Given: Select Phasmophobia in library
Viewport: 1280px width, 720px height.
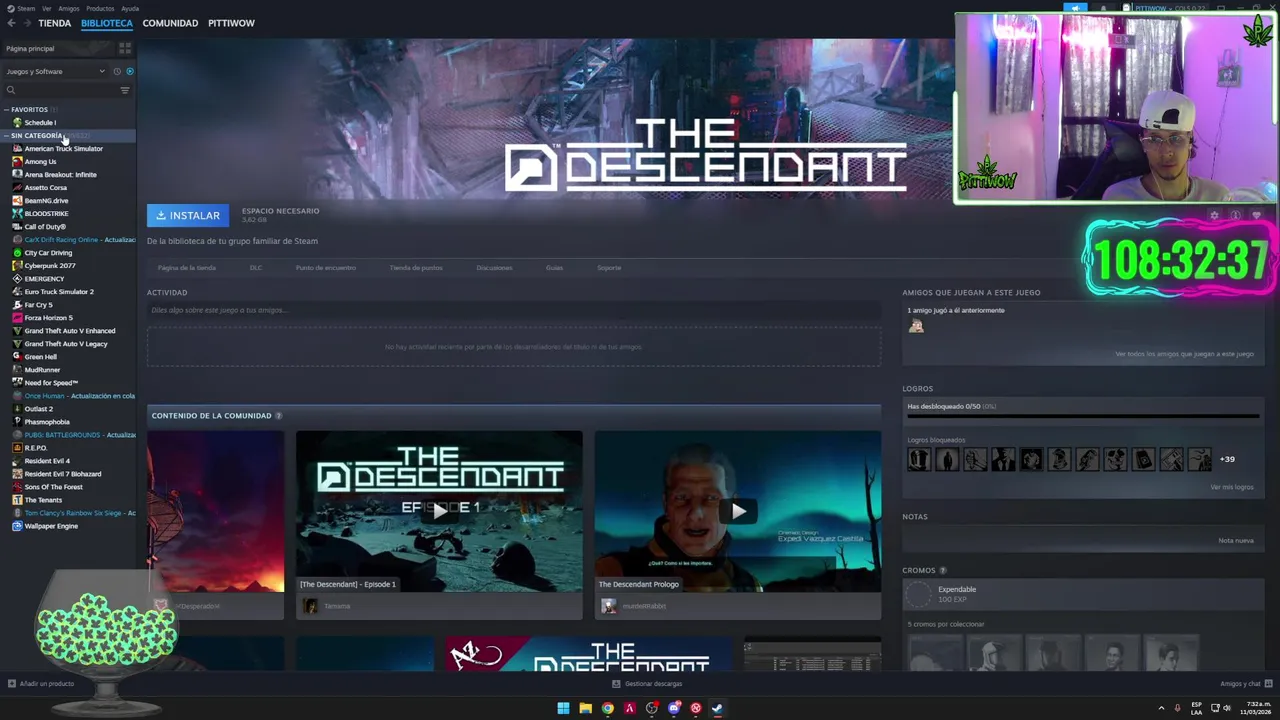Looking at the screenshot, I should pyautogui.click(x=47, y=421).
